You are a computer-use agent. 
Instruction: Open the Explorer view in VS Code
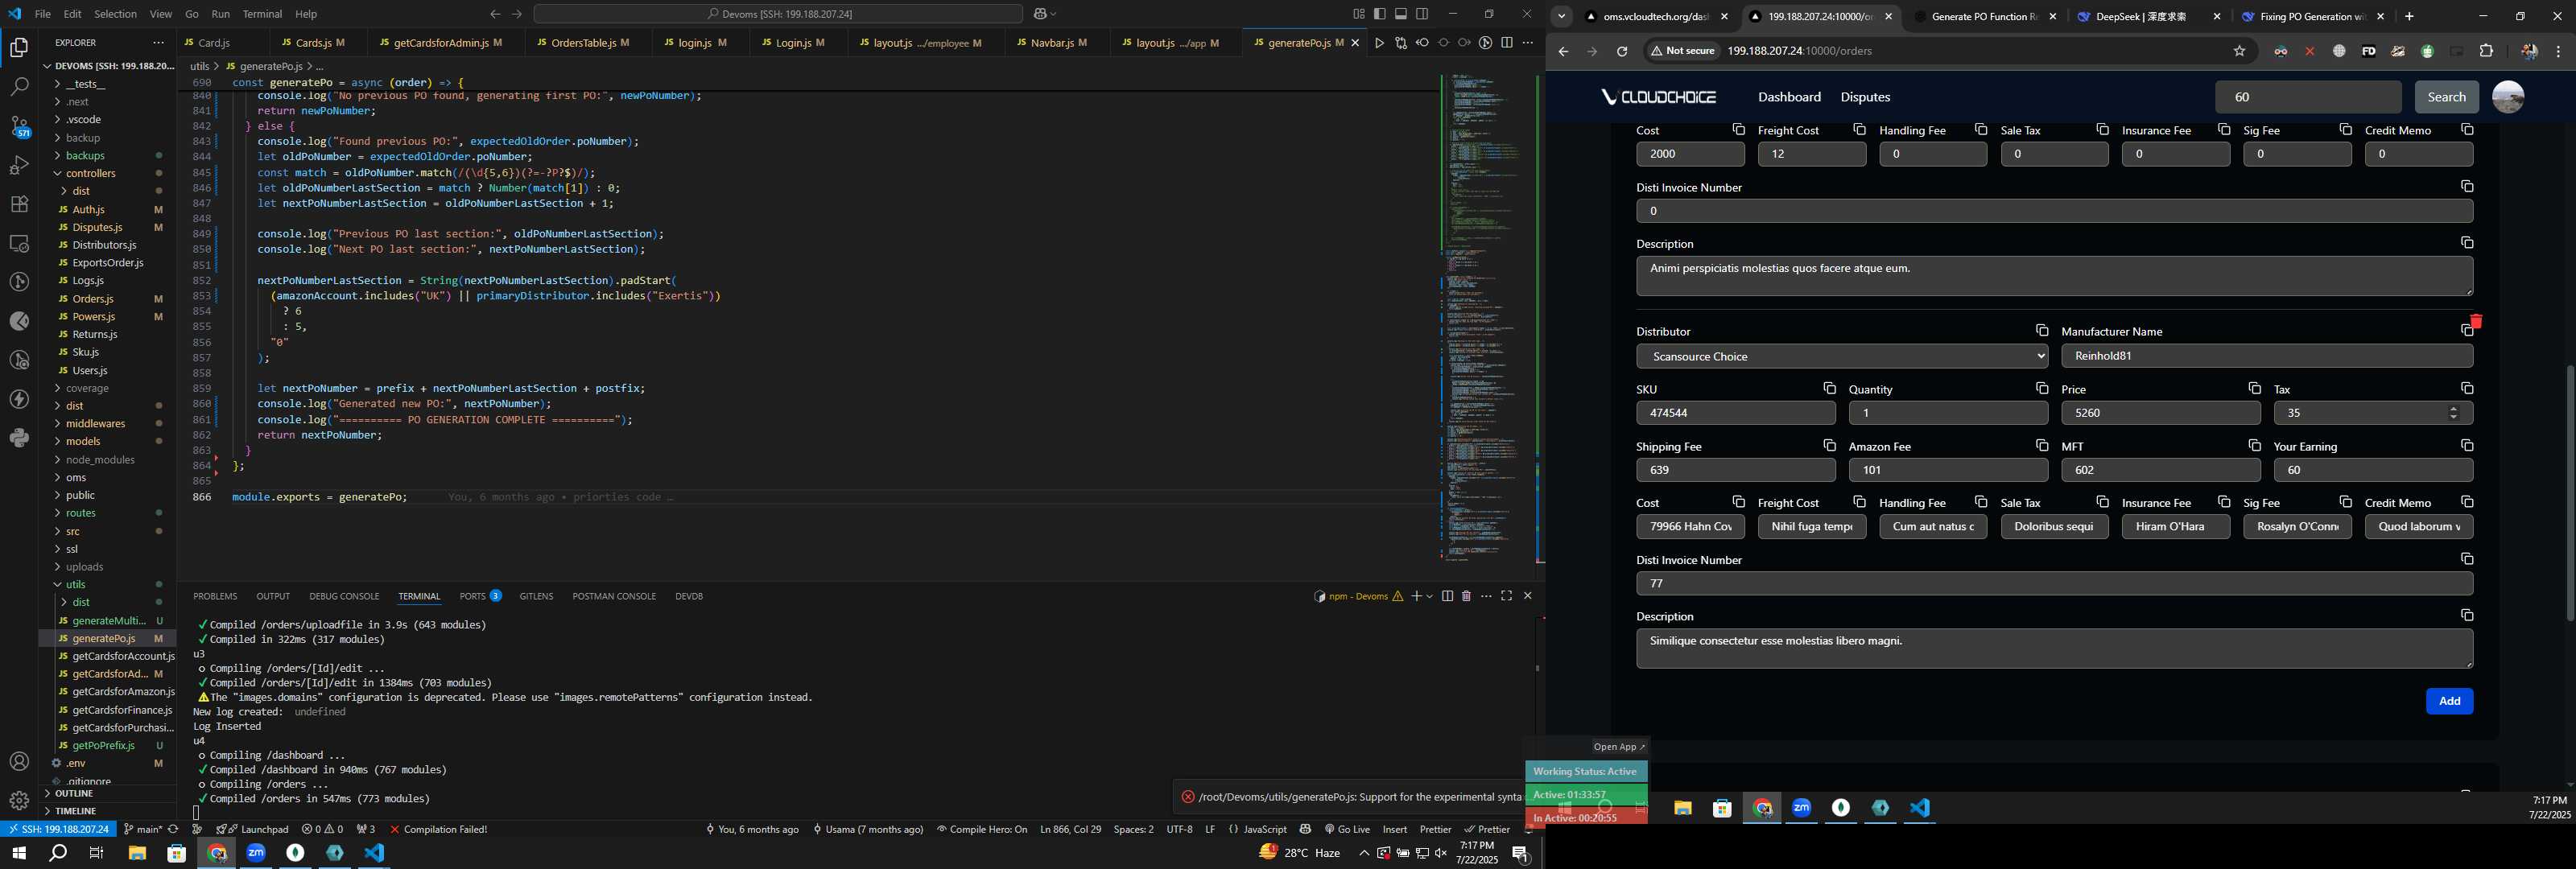coord(19,47)
